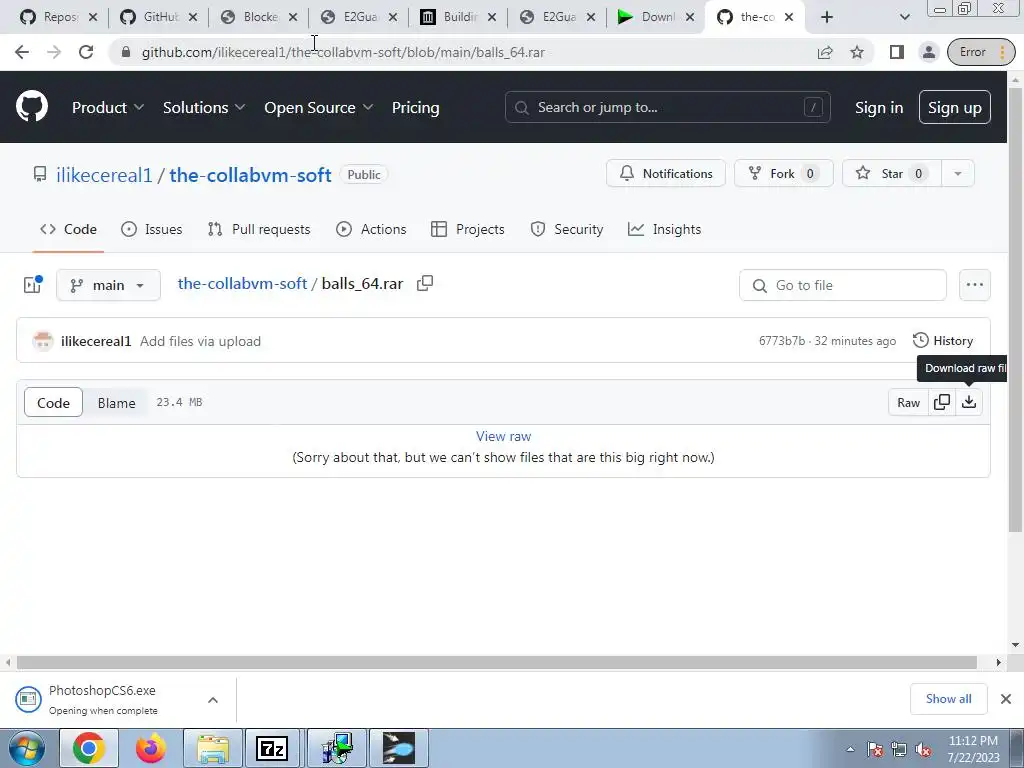Screen dimensions: 1024x768
Task: Star the repository
Action: coord(892,174)
